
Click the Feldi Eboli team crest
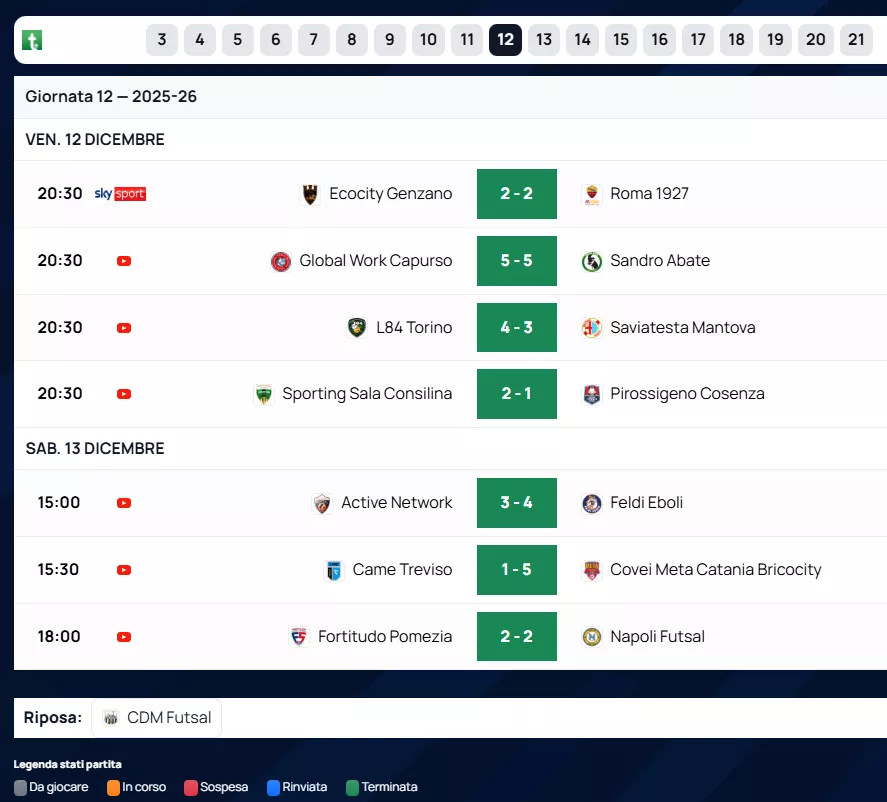point(592,503)
